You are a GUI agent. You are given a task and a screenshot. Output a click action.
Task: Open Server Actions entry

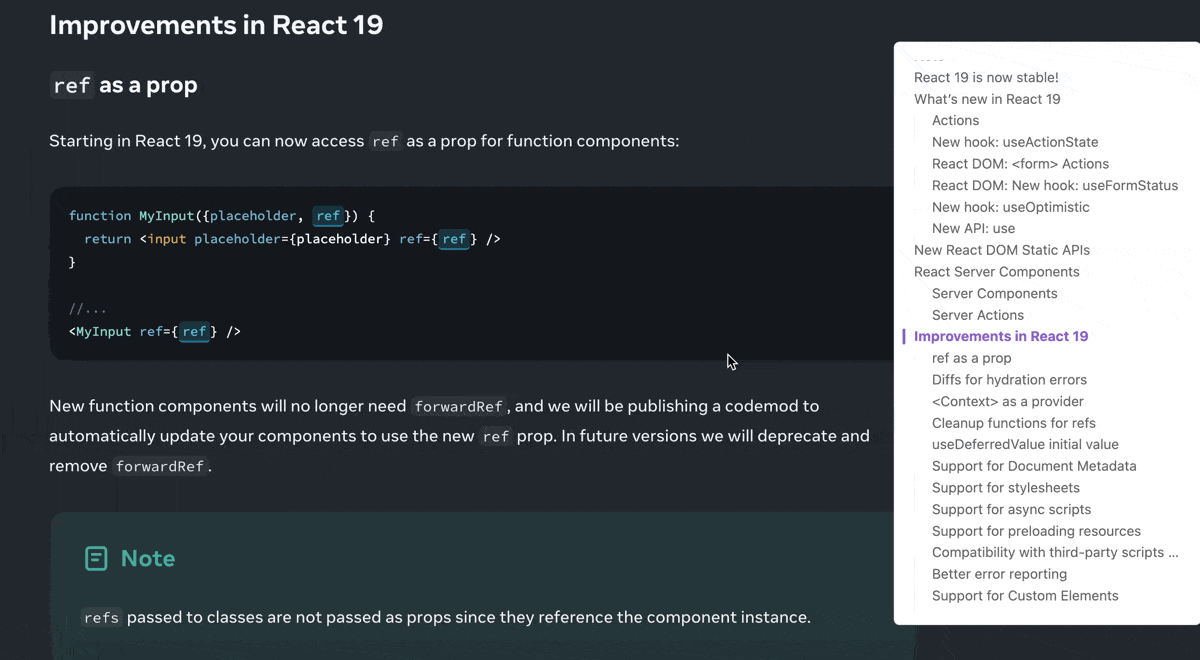click(x=978, y=315)
